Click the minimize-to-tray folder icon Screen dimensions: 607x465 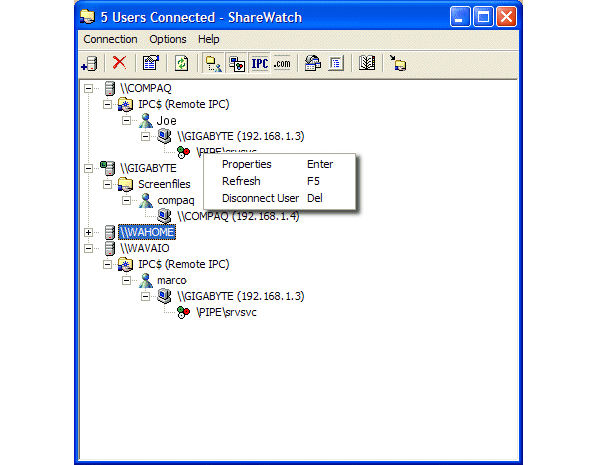398,63
